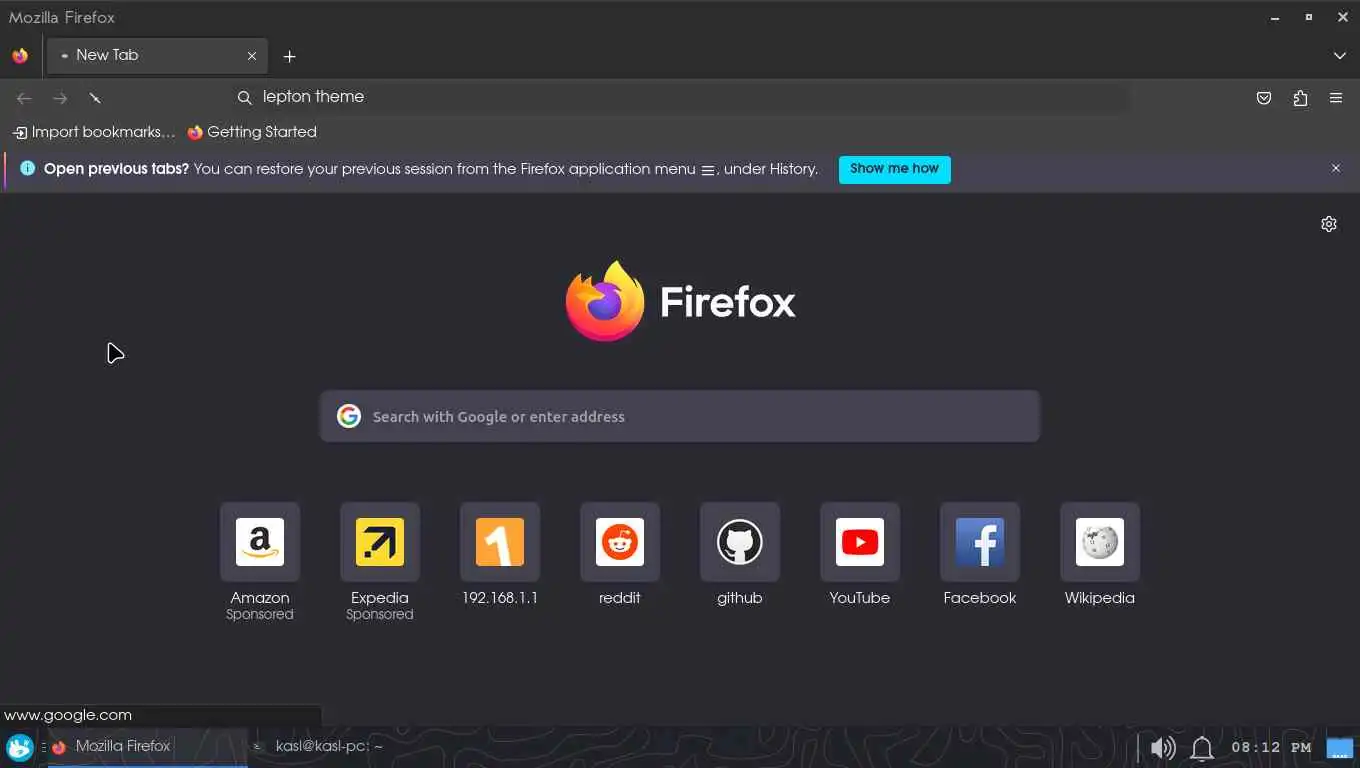The image size is (1360, 768).
Task: Open the Pocket save icon
Action: pyautogui.click(x=1264, y=98)
